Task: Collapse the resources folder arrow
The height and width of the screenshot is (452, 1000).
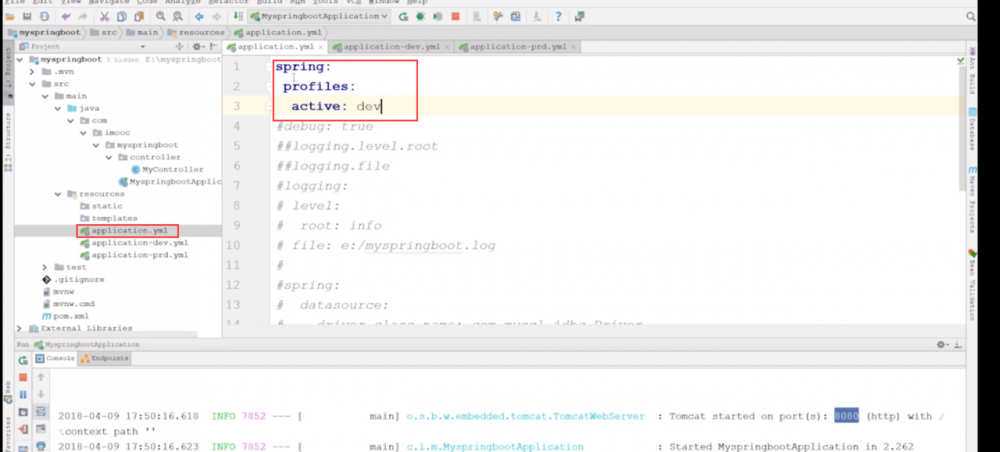Action: click(x=57, y=194)
